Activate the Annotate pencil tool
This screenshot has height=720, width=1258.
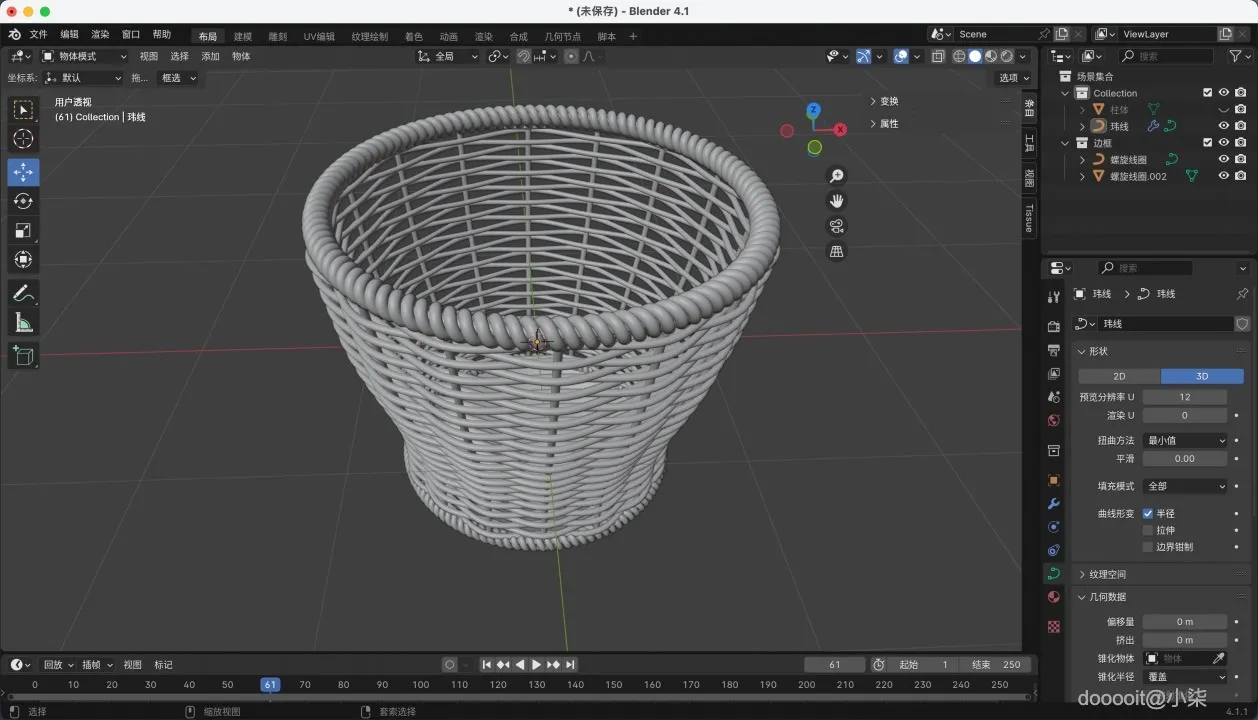(x=23, y=293)
